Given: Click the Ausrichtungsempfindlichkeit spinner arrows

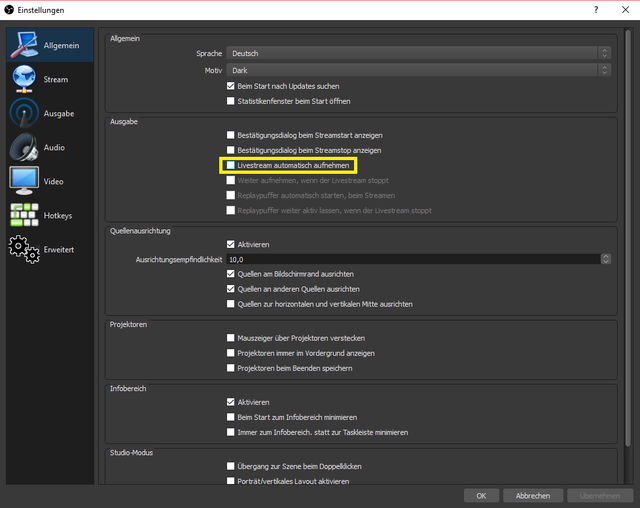Looking at the screenshot, I should pos(606,259).
